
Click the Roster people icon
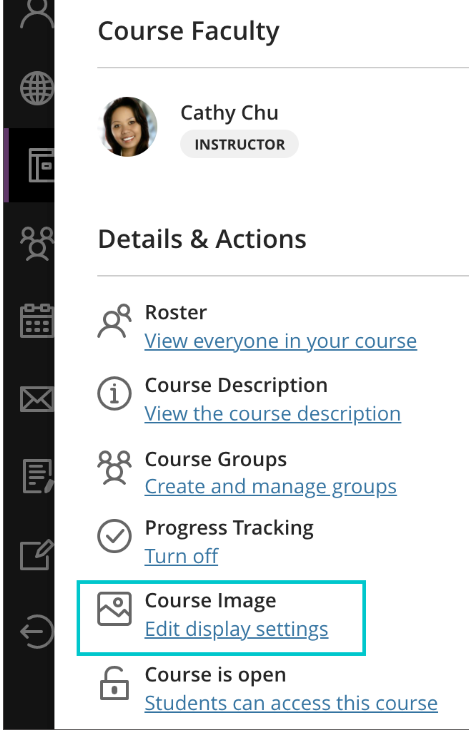(114, 321)
